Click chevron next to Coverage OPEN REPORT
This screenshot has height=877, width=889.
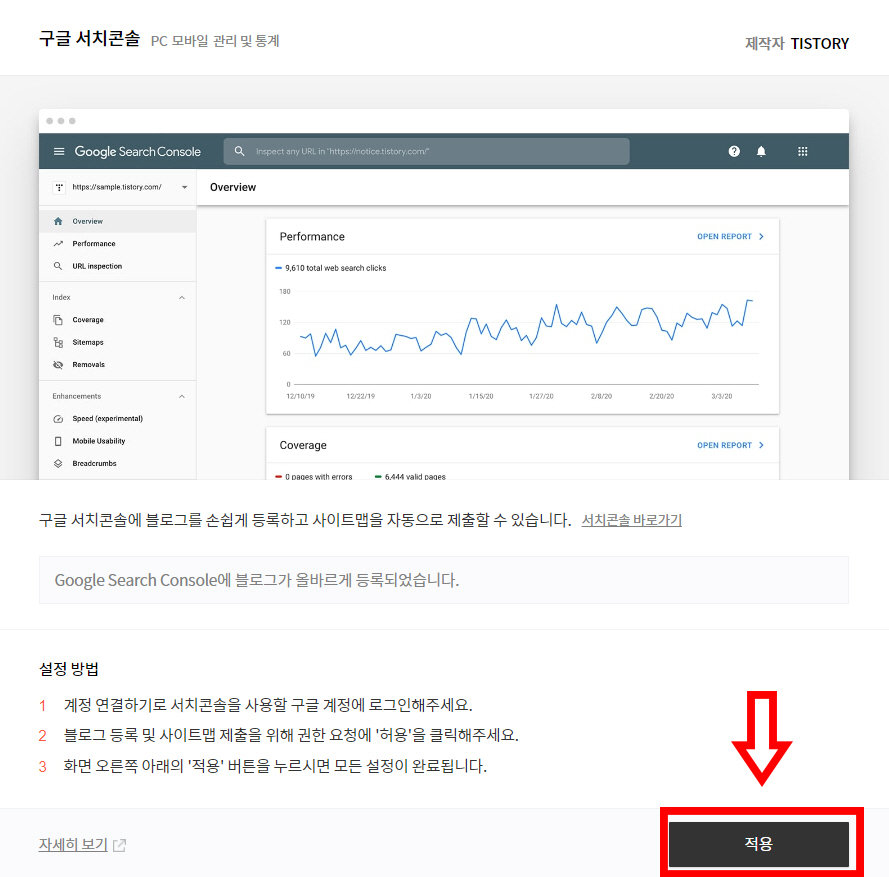point(761,445)
